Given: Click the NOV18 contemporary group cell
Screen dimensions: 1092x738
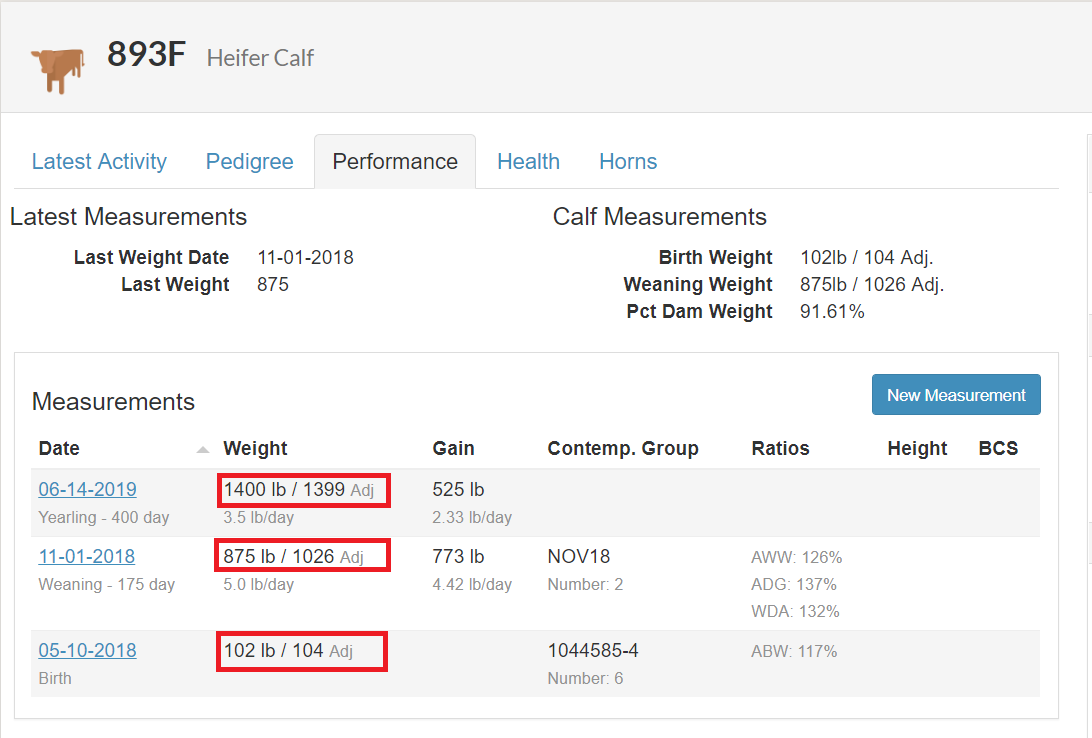Looking at the screenshot, I should tap(579, 557).
